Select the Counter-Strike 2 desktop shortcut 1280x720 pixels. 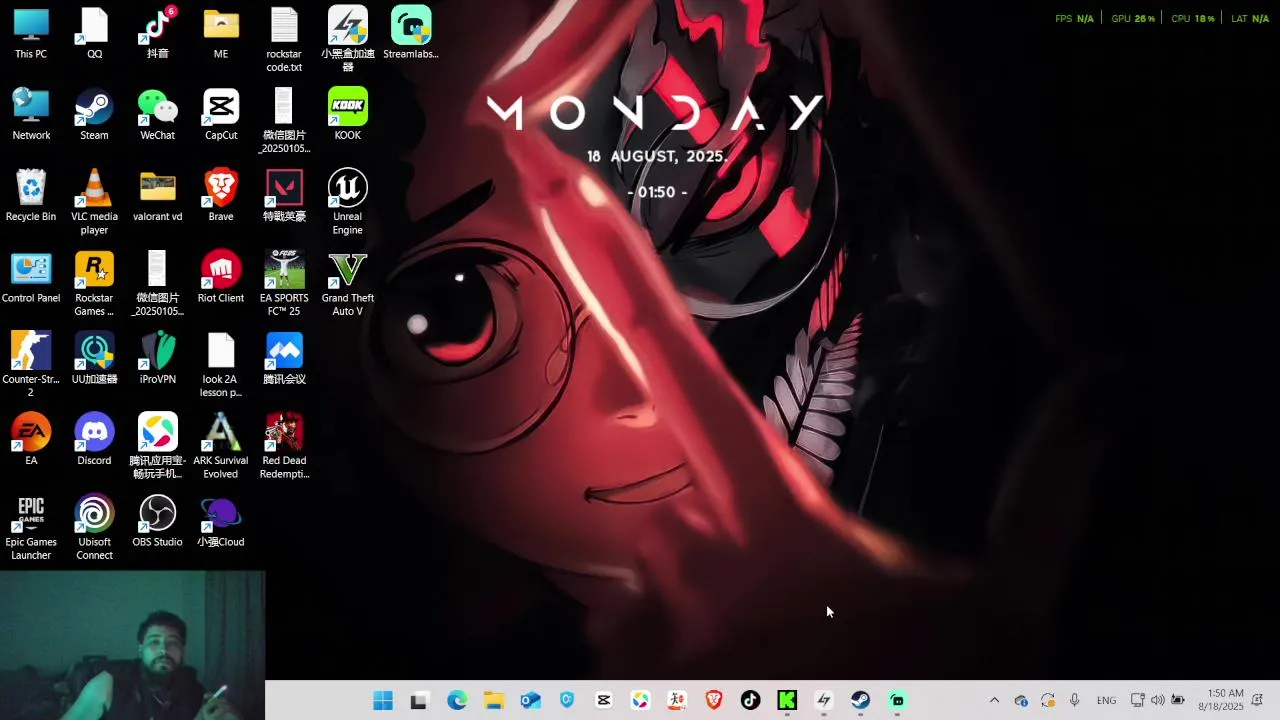tap(31, 365)
